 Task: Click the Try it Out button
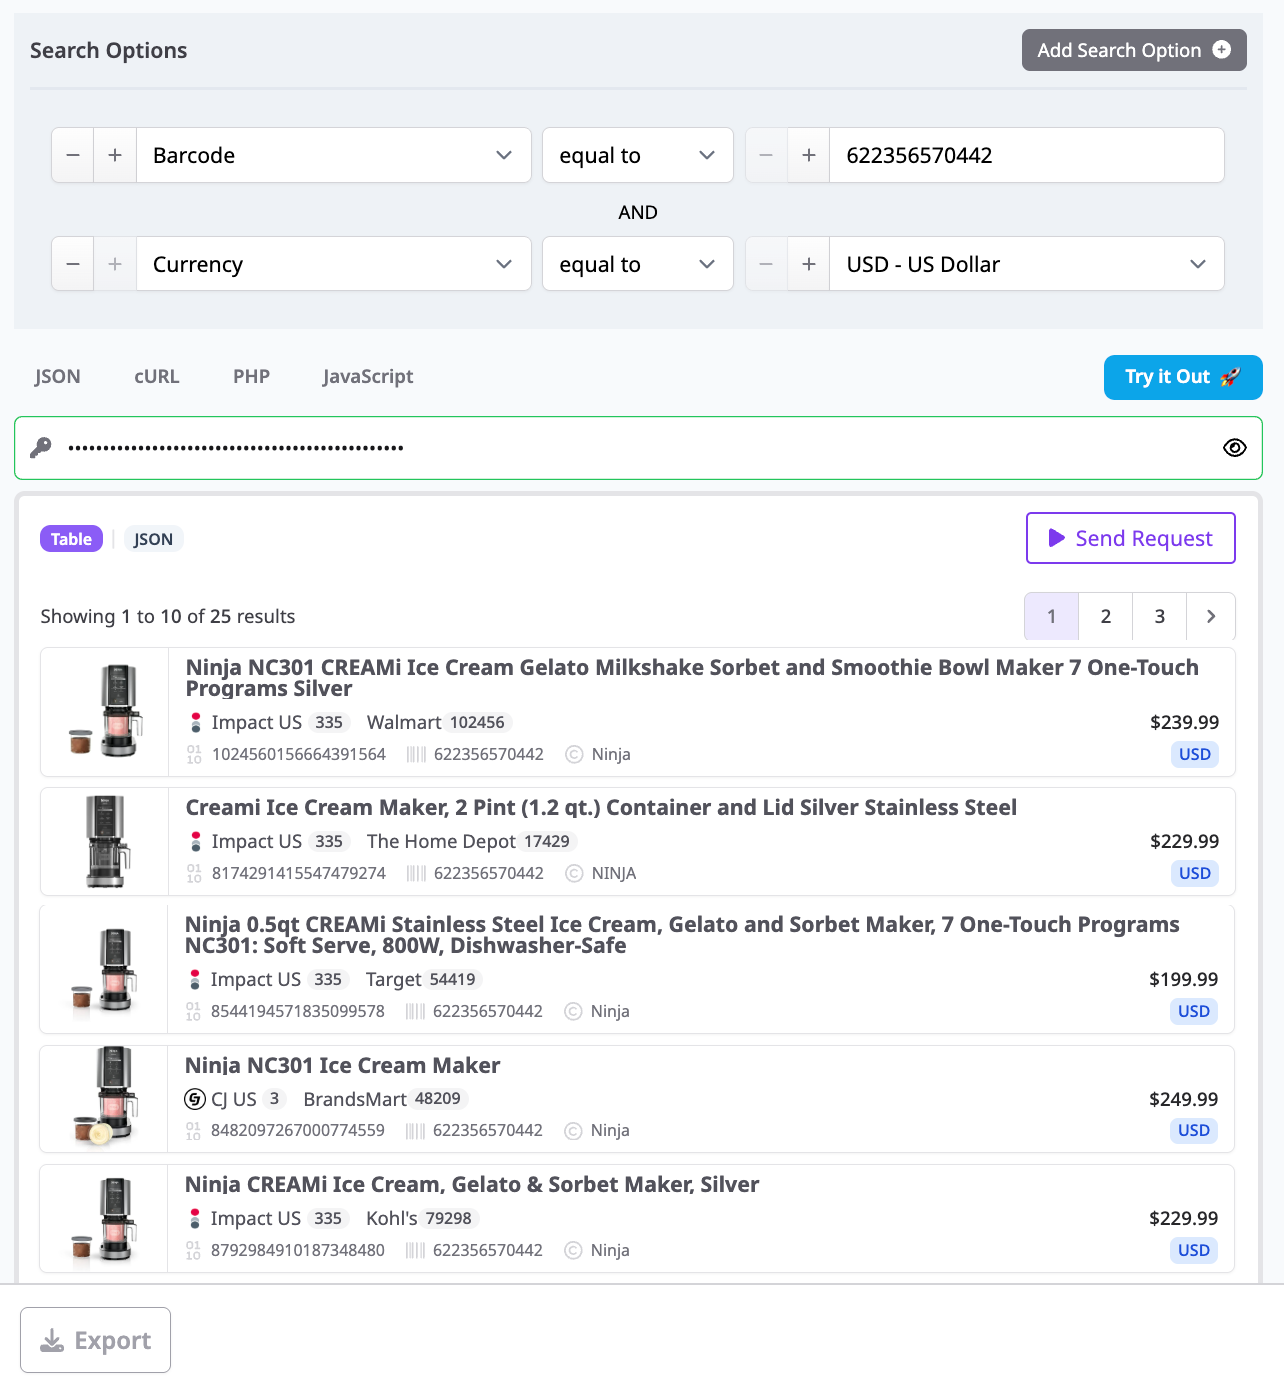(1183, 377)
